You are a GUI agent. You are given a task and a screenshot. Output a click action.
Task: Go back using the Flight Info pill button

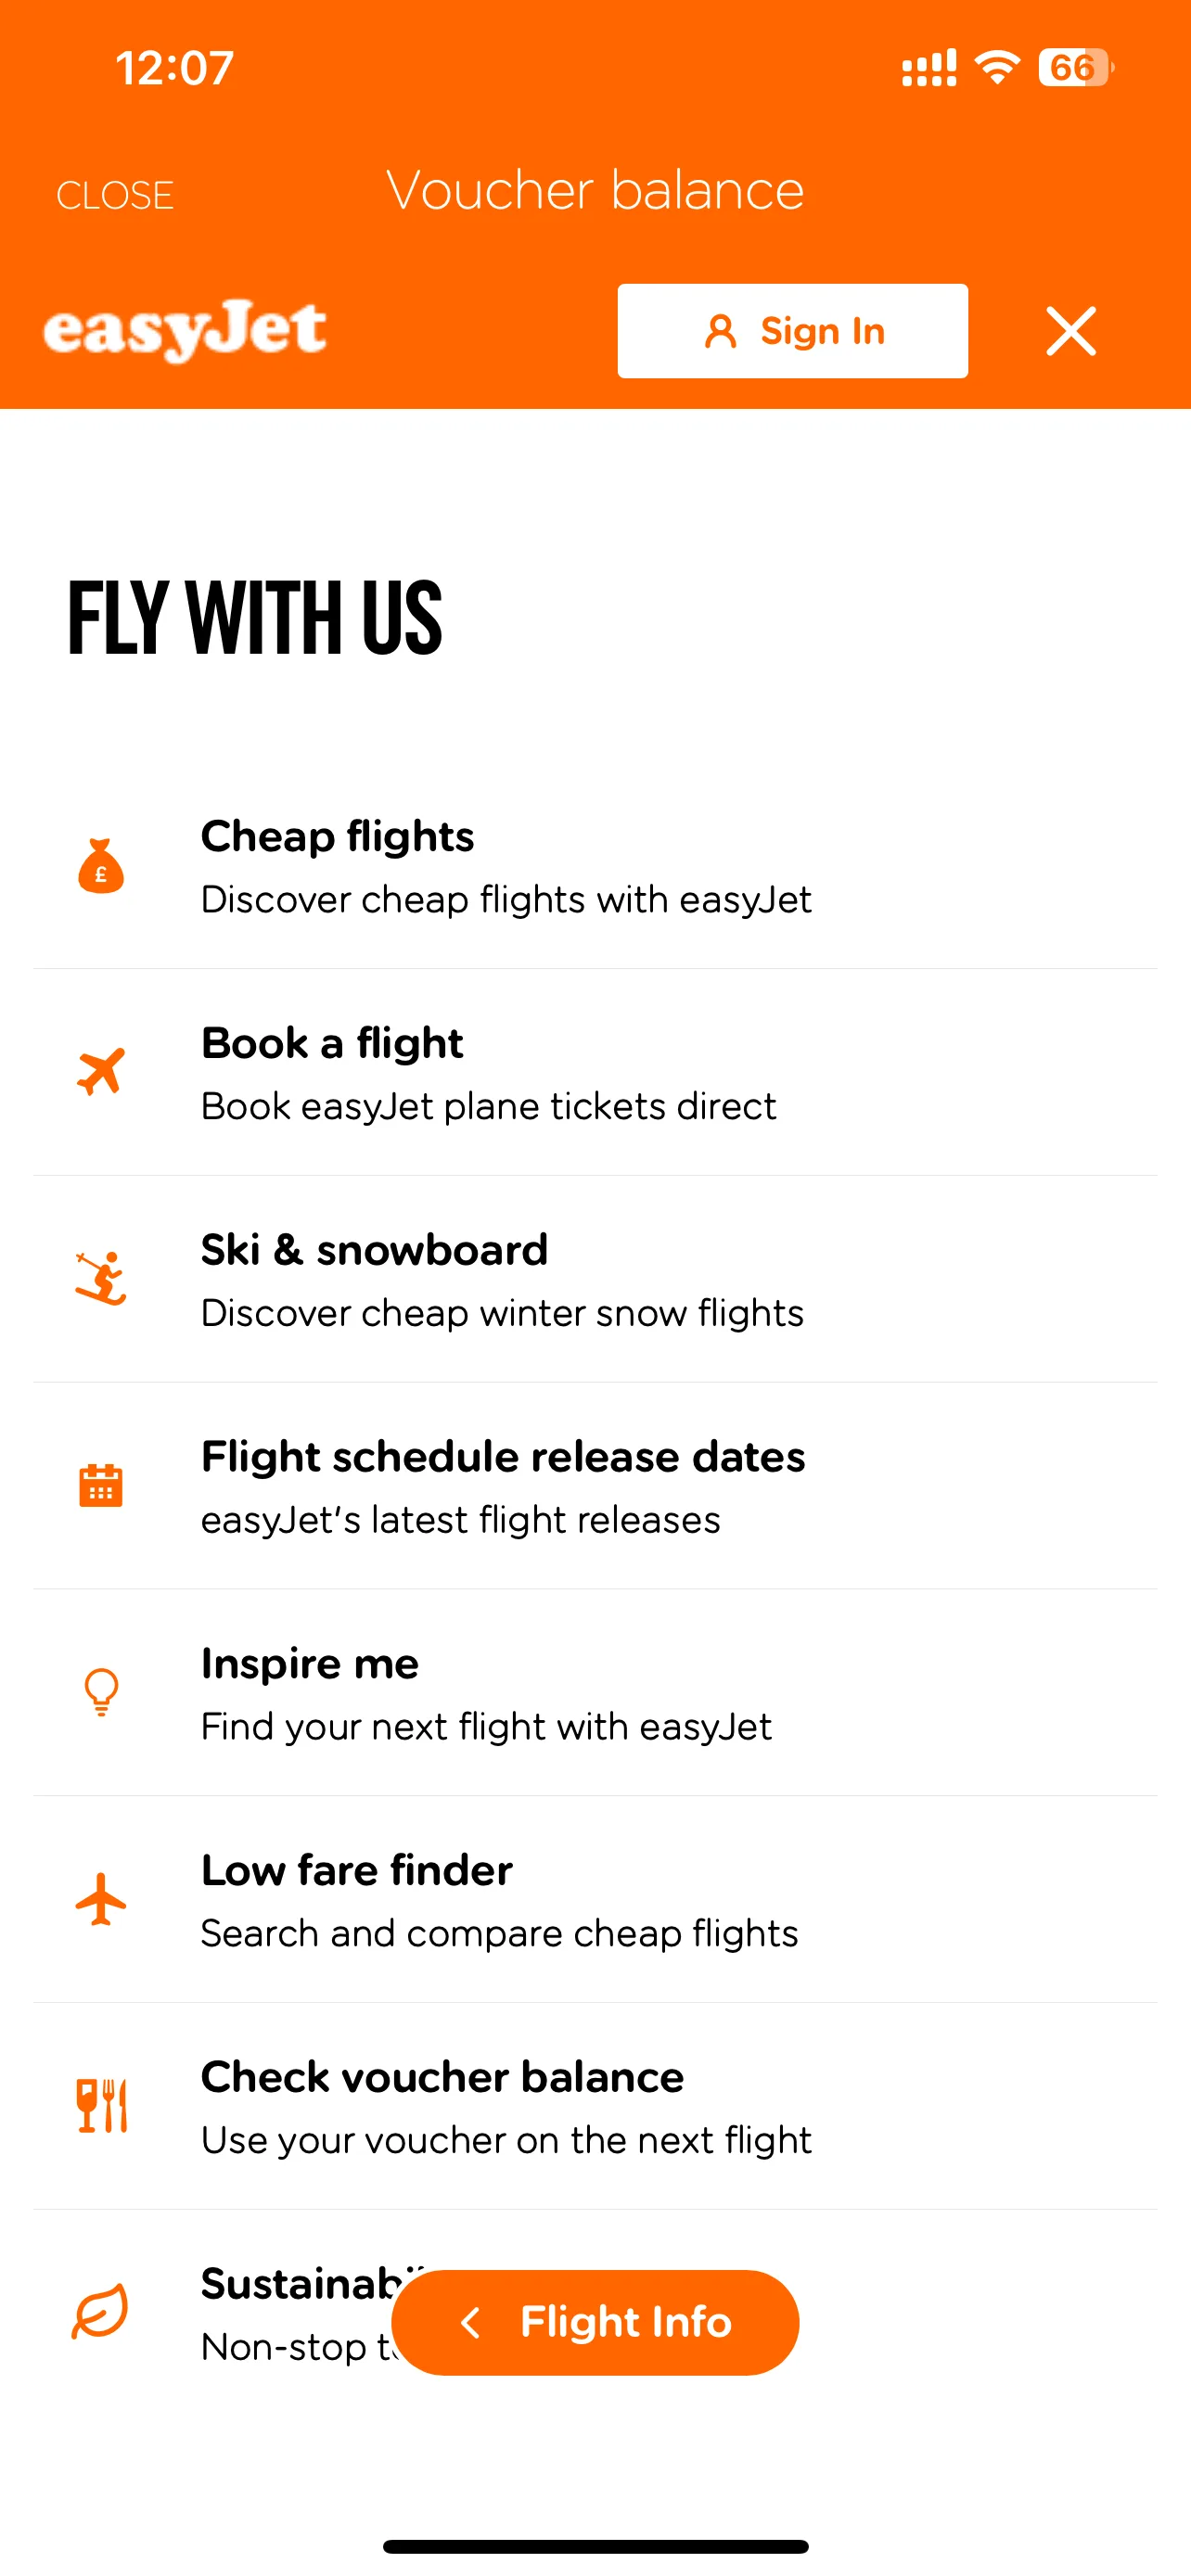pos(595,2322)
